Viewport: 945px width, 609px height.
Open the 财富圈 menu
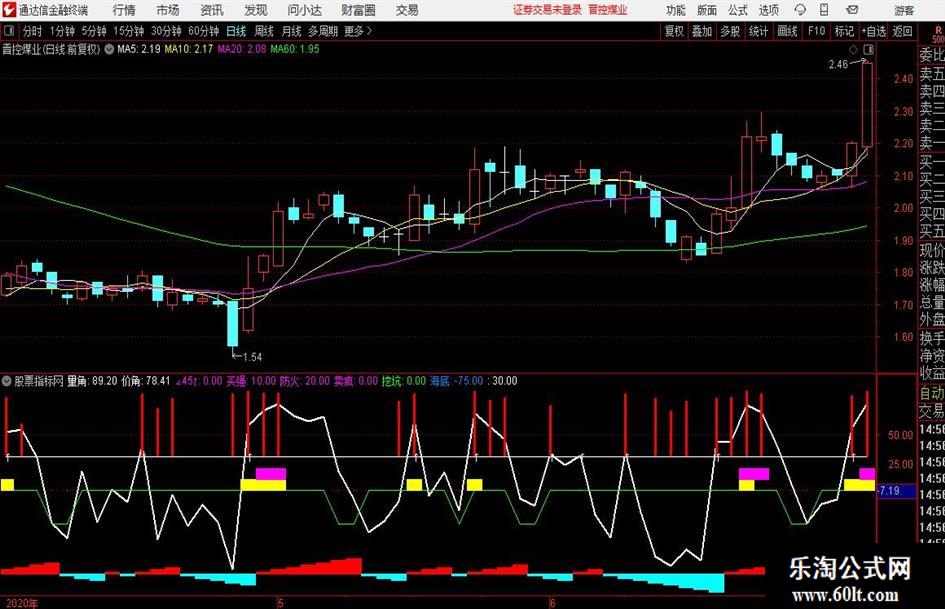(x=358, y=10)
